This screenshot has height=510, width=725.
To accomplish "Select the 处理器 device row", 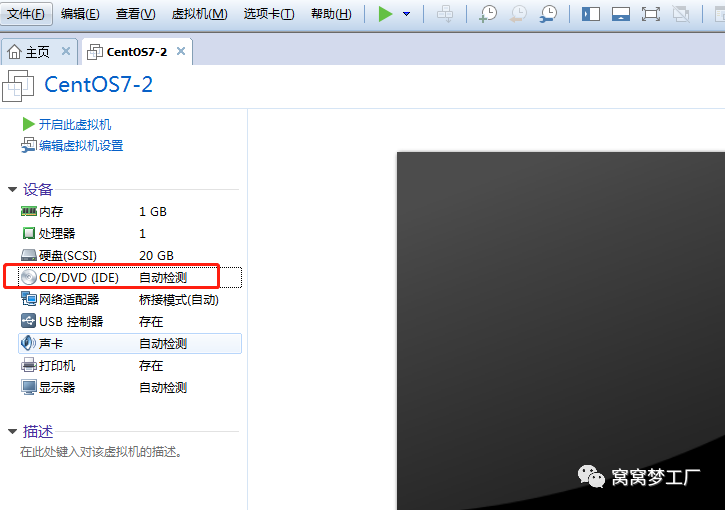I will [130, 233].
